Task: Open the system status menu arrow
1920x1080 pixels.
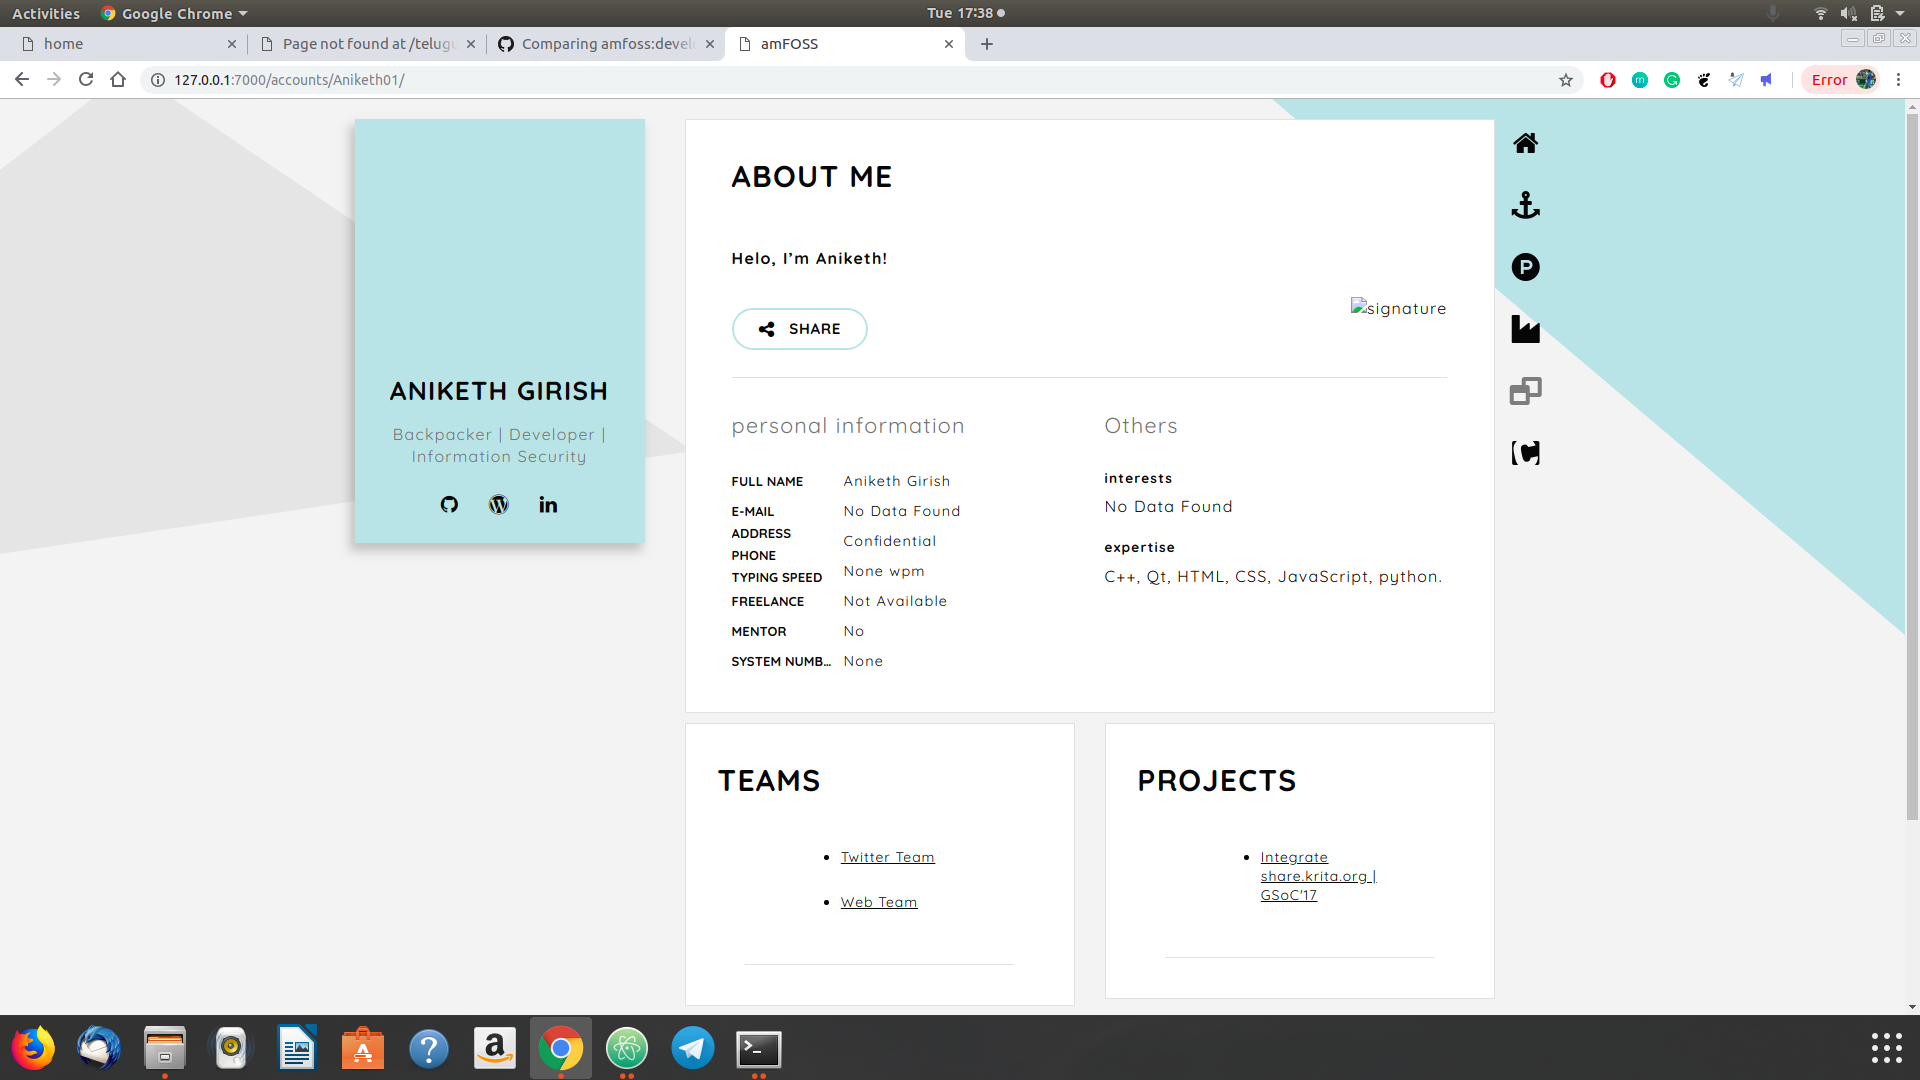Action: [x=1900, y=13]
